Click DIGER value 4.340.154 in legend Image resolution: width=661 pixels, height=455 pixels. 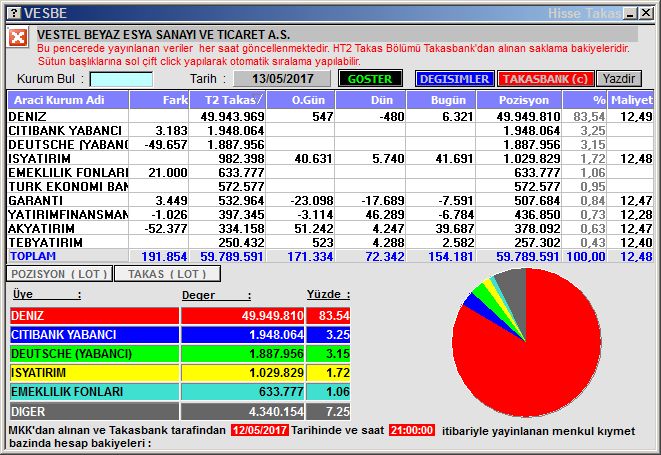pyautogui.click(x=243, y=411)
